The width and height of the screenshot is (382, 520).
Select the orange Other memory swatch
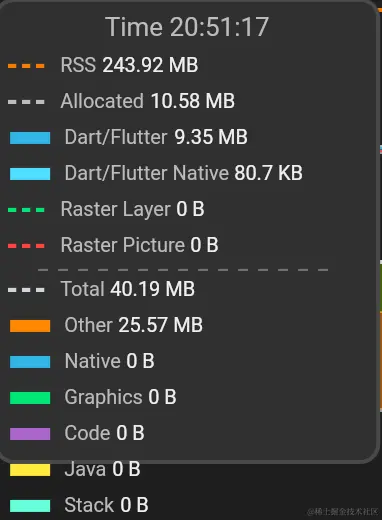[30, 326]
